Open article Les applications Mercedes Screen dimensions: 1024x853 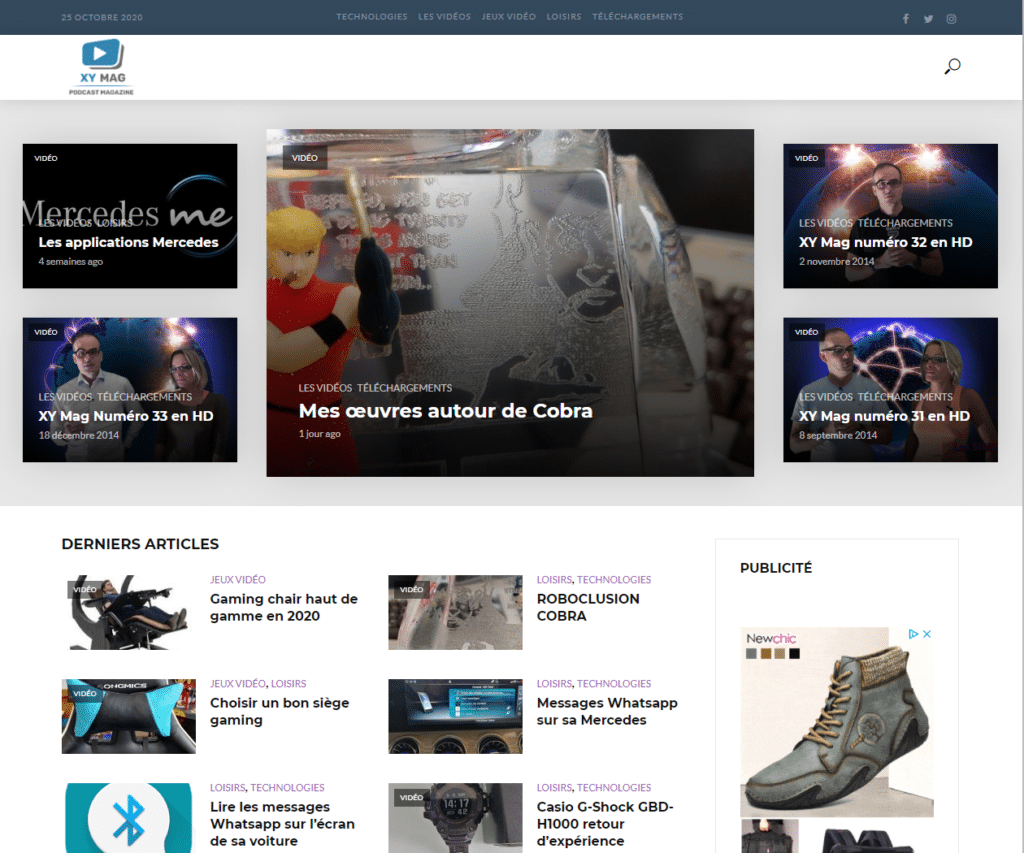[129, 242]
